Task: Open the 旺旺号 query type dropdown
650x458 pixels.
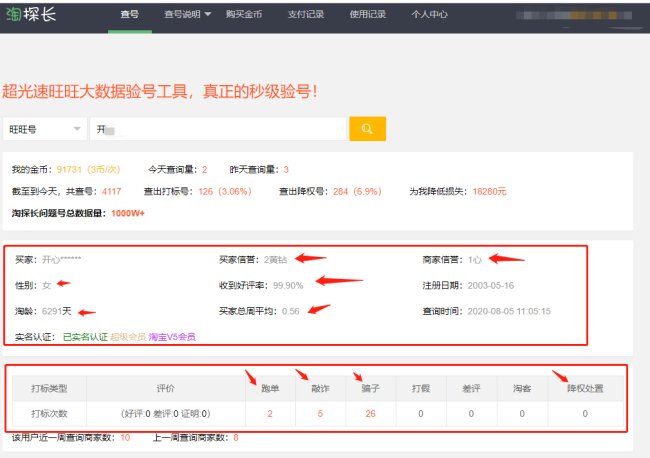Action: click(45, 129)
